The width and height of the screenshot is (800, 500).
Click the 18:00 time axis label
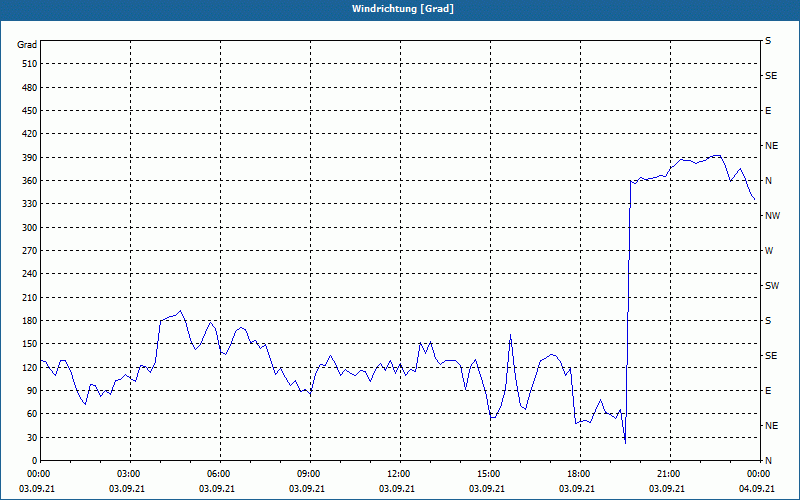tap(581, 474)
